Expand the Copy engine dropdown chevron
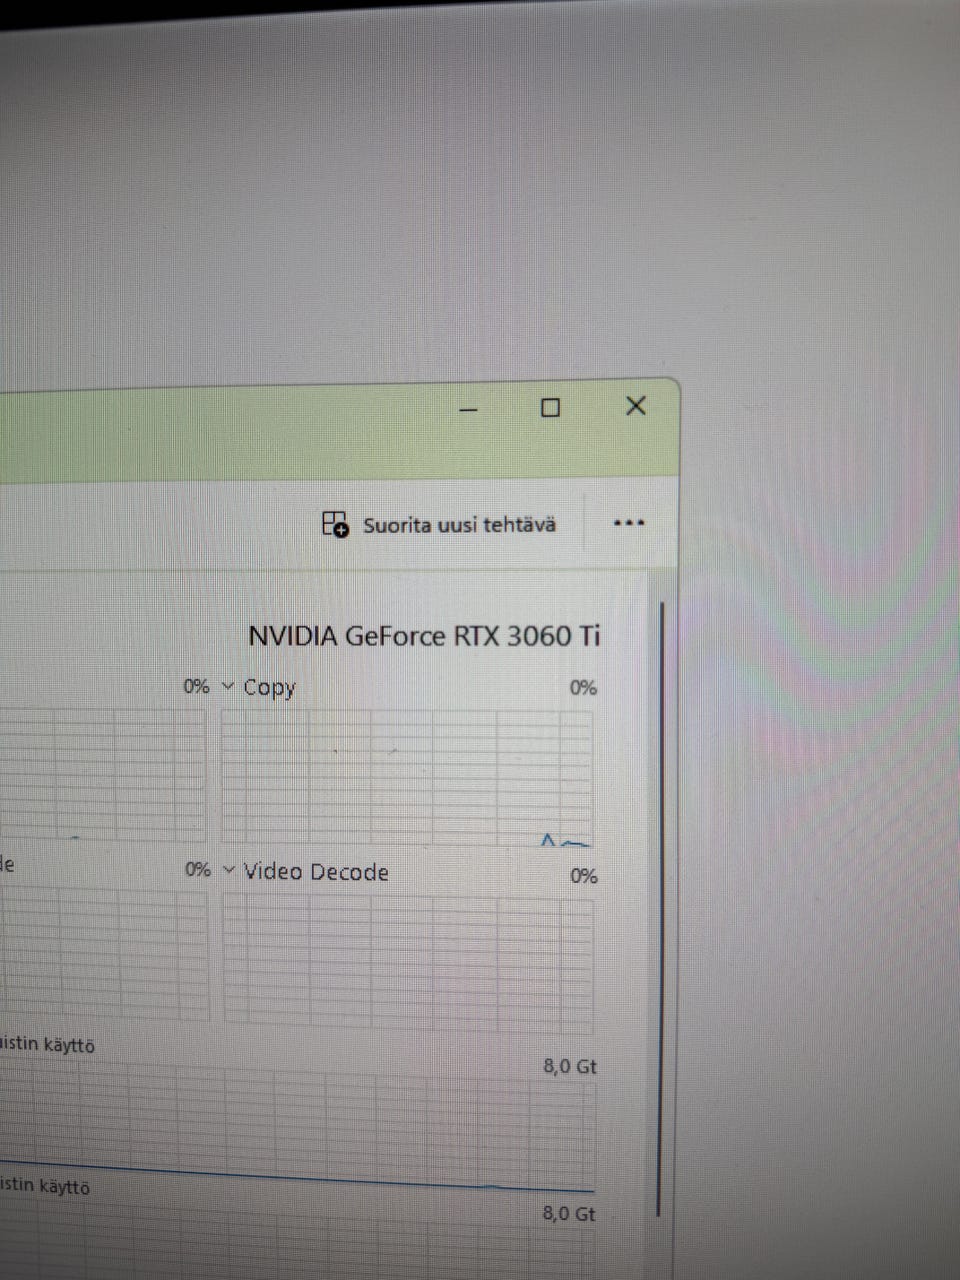 coord(228,686)
